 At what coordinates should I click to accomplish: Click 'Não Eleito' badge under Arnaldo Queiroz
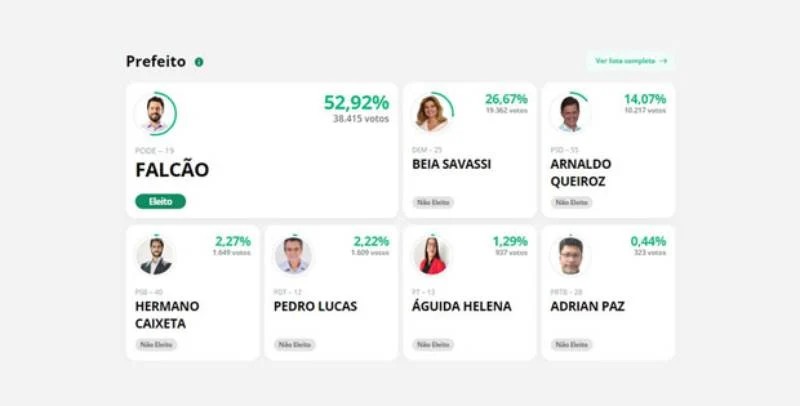[x=571, y=202]
